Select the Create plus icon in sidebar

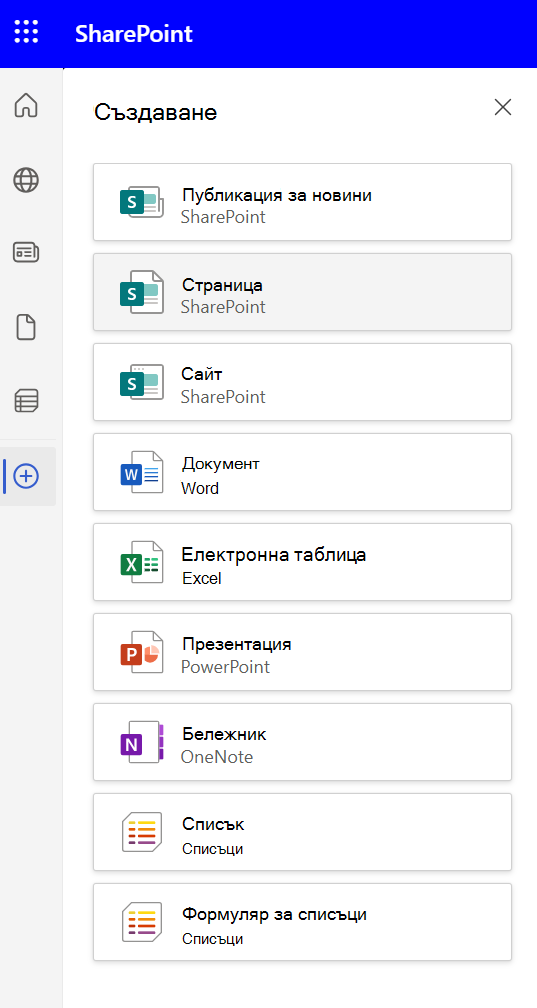pyautogui.click(x=26, y=476)
